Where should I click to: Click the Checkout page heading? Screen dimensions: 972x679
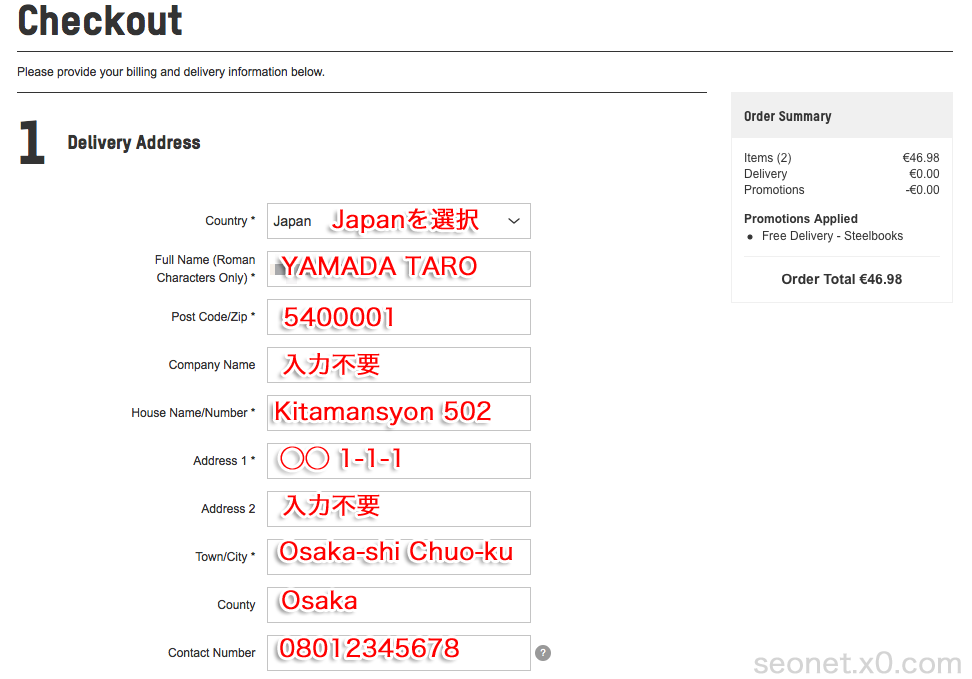[x=100, y=20]
